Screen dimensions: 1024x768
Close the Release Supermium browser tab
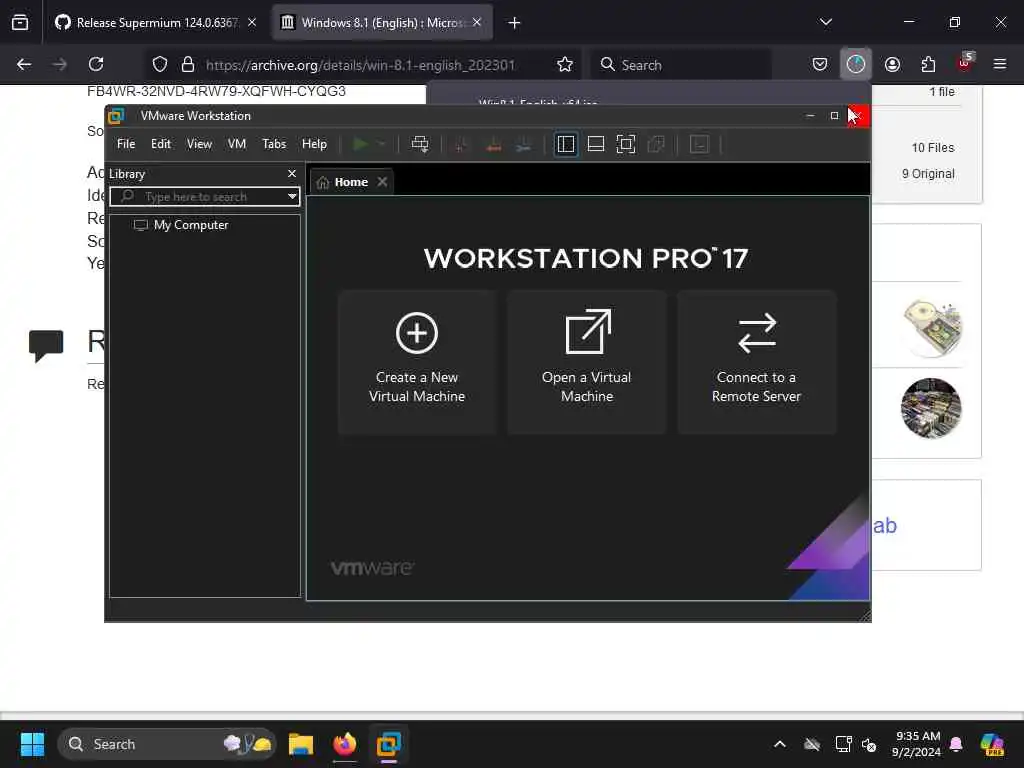click(252, 23)
